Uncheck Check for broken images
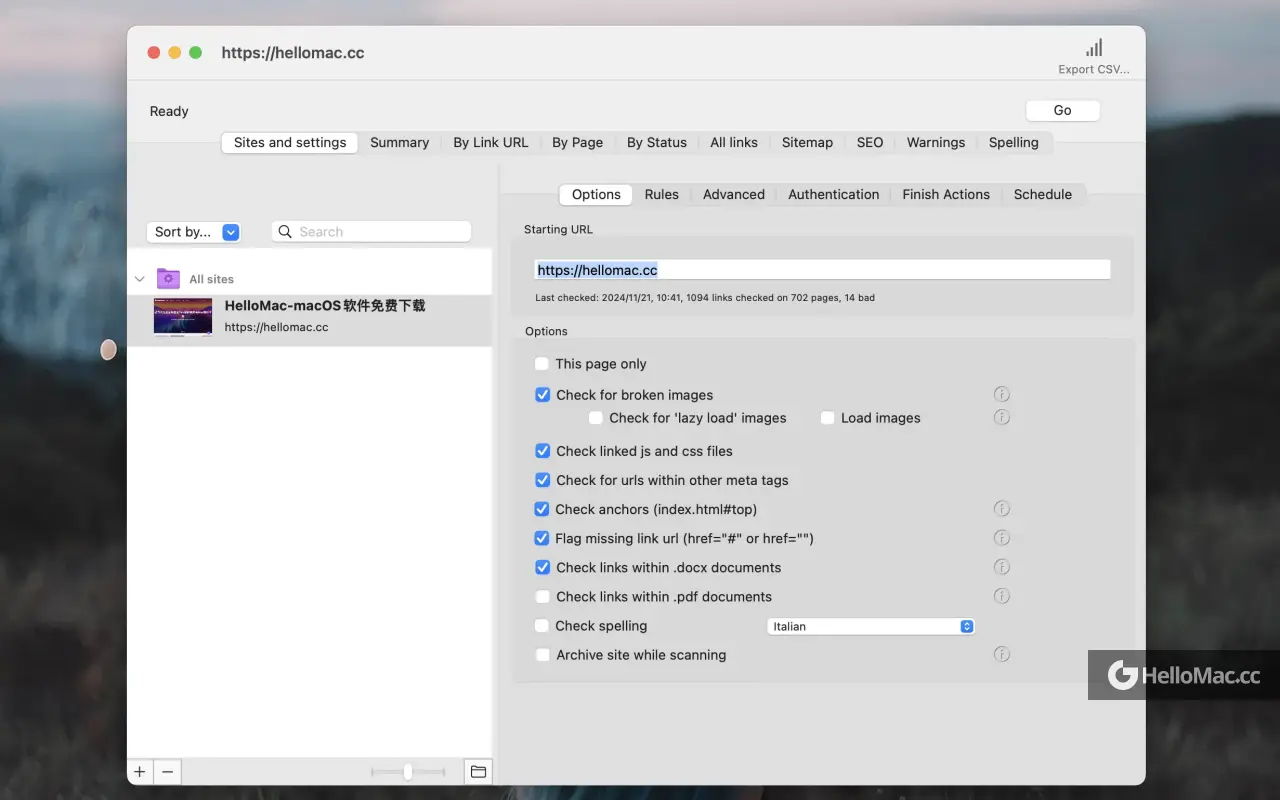This screenshot has height=800, width=1280. (542, 395)
